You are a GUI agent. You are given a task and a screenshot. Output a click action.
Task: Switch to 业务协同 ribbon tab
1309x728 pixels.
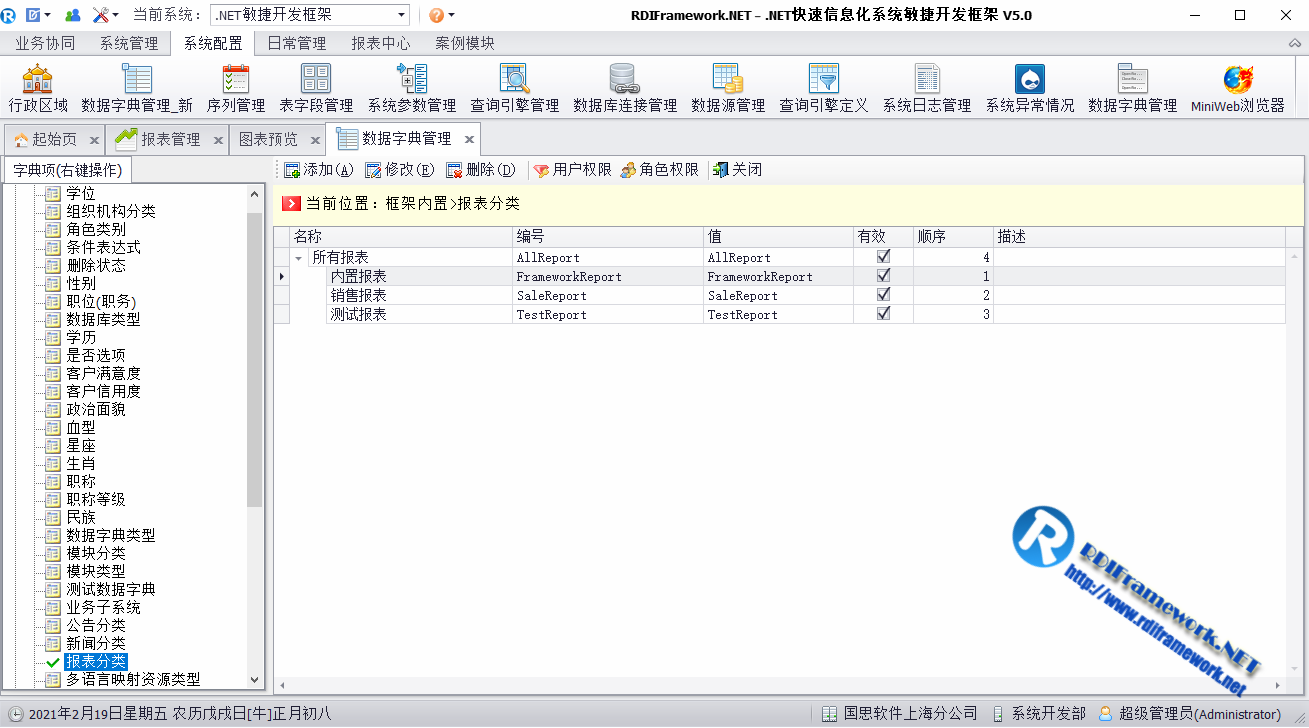click(45, 43)
